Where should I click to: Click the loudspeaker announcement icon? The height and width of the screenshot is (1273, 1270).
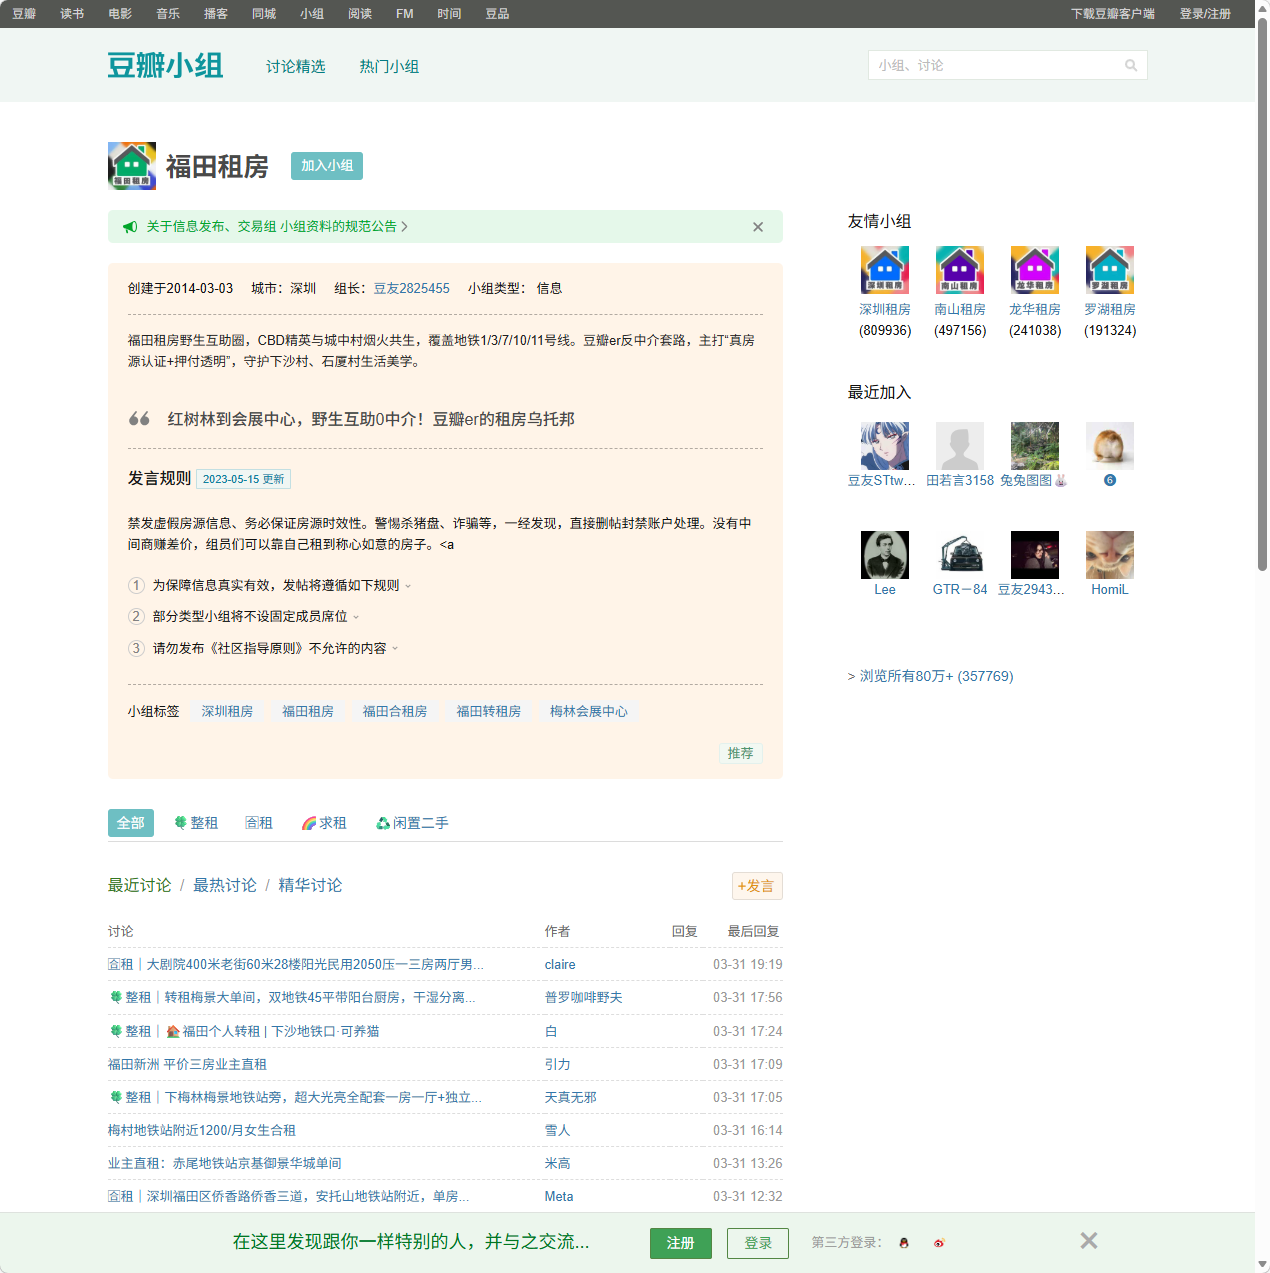(x=130, y=227)
